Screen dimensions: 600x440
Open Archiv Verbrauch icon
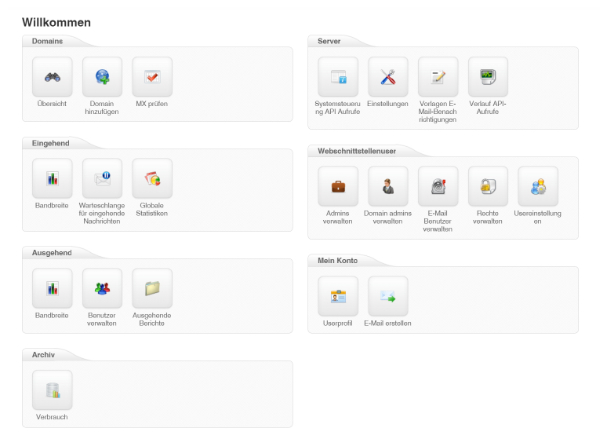[x=52, y=390]
